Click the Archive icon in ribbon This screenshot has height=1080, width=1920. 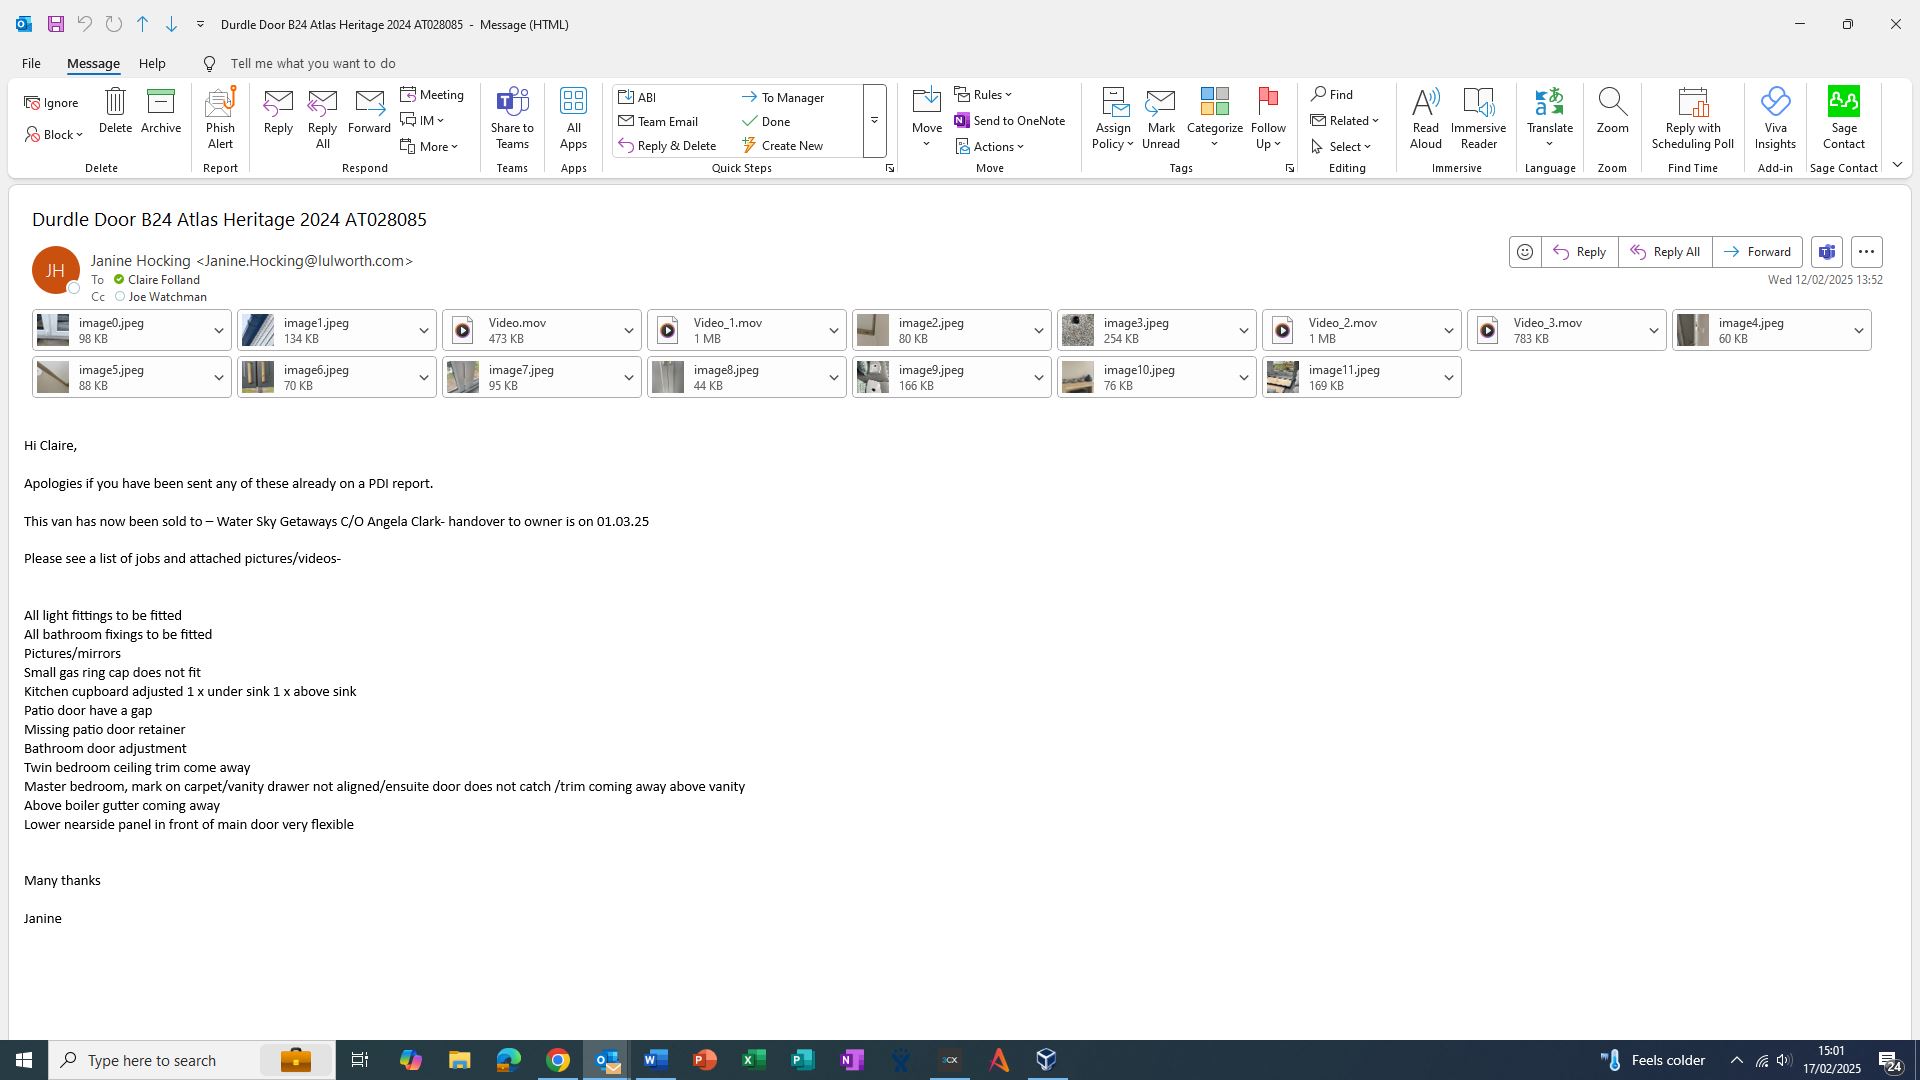point(160,111)
